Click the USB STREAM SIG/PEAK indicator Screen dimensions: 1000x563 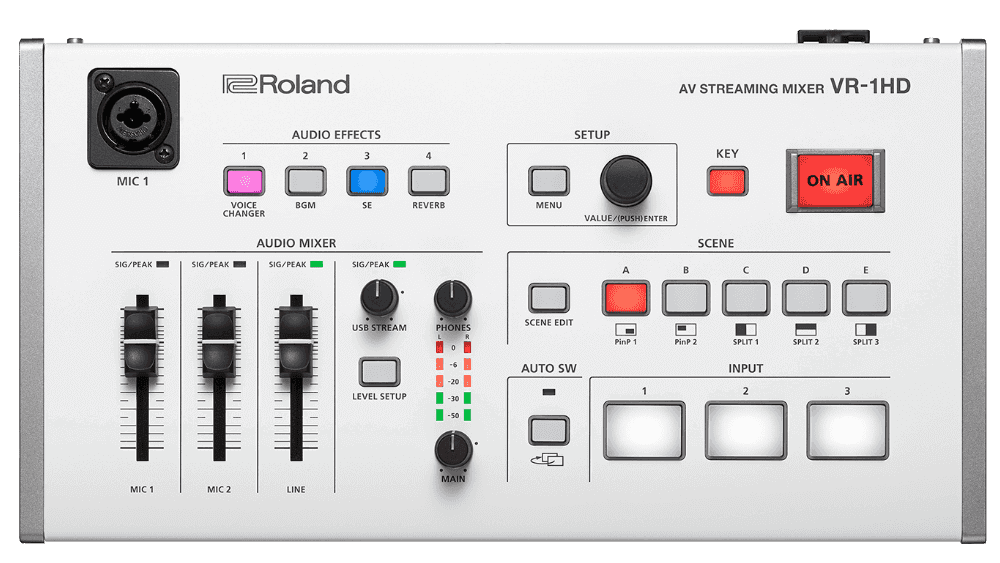(x=399, y=264)
